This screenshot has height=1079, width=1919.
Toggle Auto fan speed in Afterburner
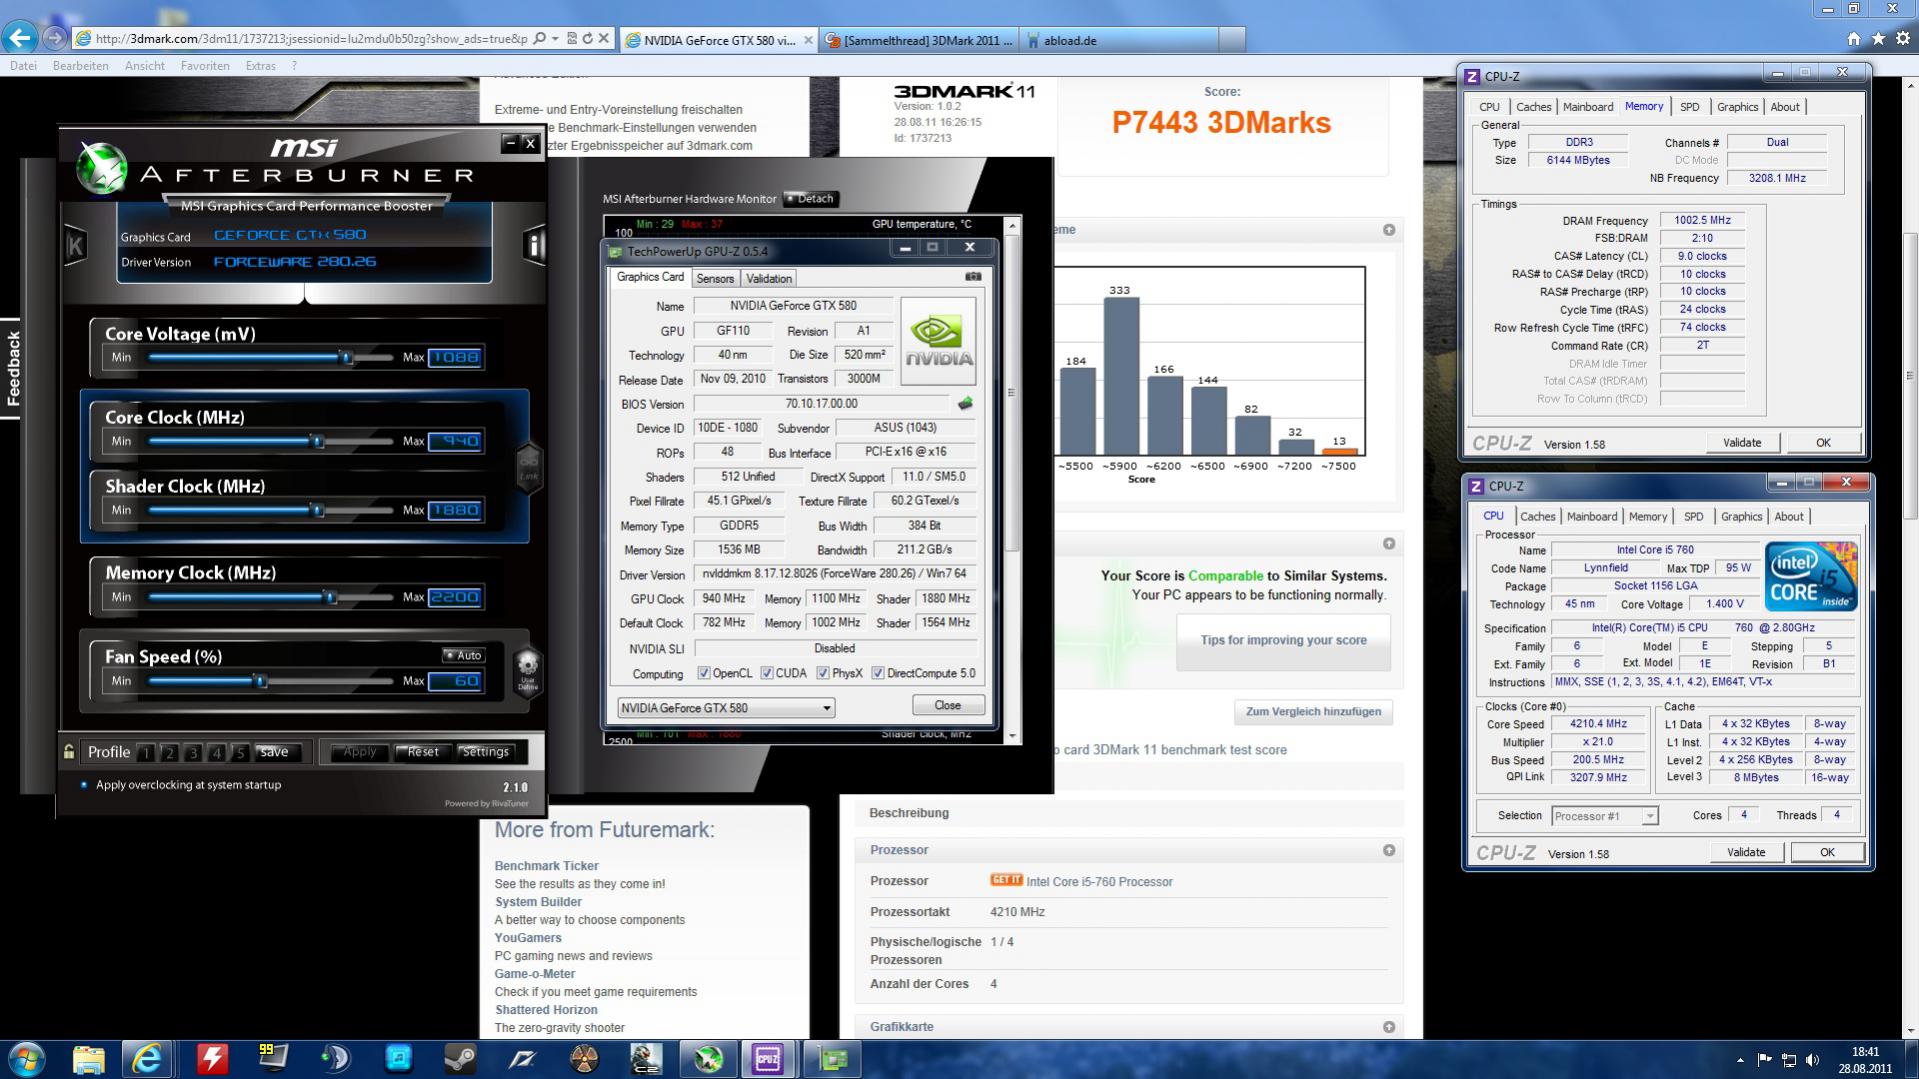(463, 655)
